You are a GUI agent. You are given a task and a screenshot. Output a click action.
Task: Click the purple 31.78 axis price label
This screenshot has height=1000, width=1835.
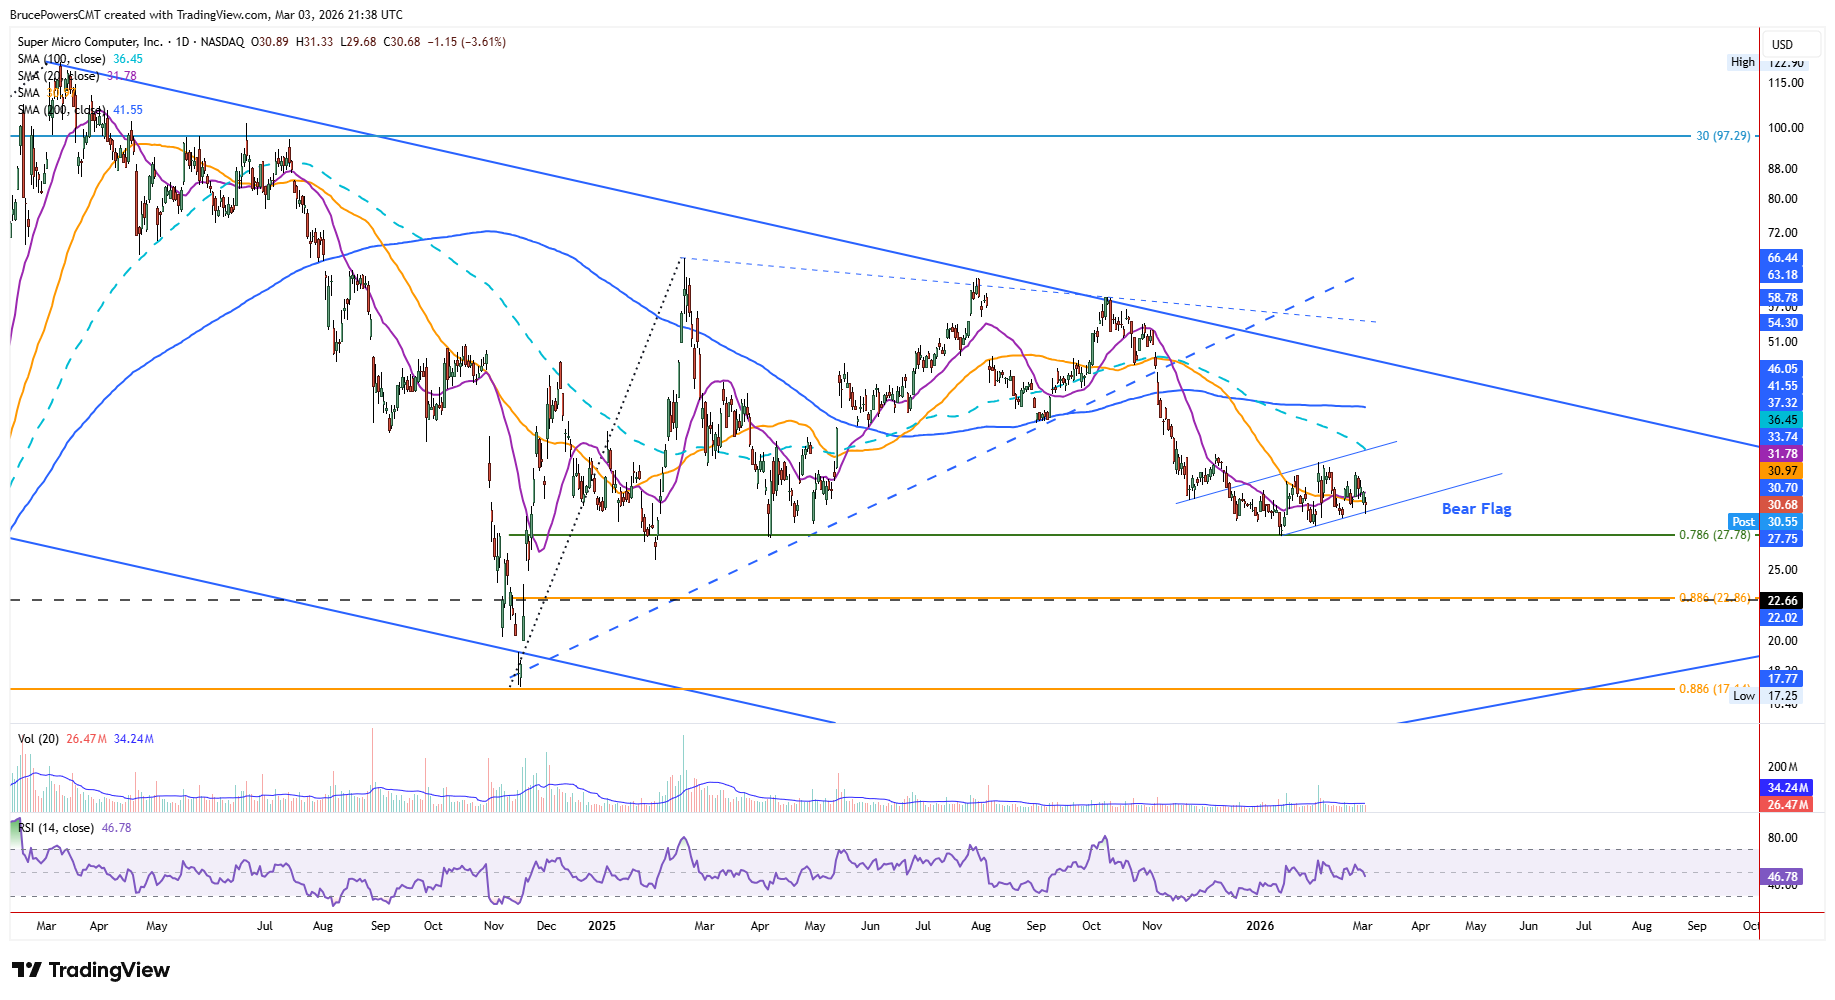tap(1782, 454)
